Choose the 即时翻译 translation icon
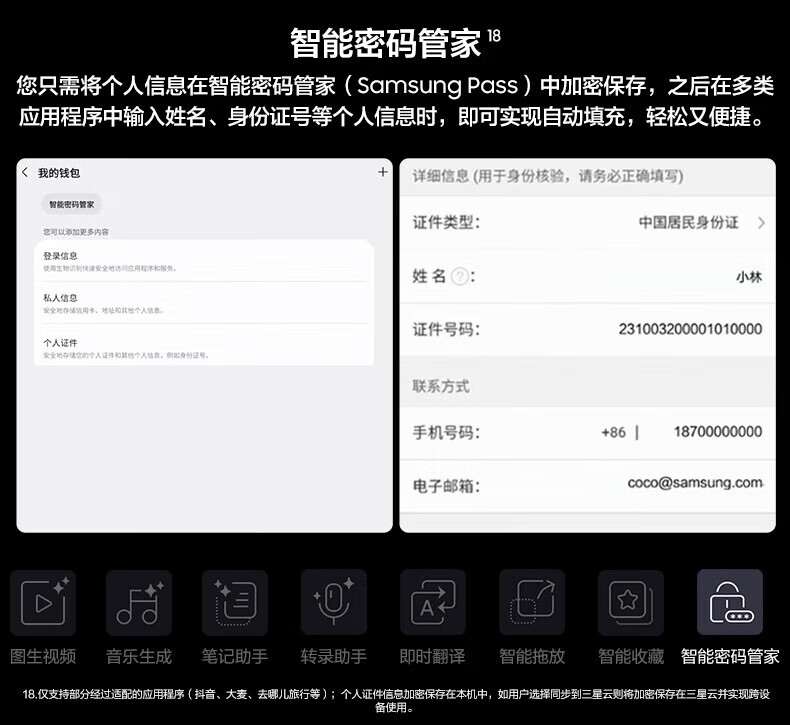 [x=432, y=603]
